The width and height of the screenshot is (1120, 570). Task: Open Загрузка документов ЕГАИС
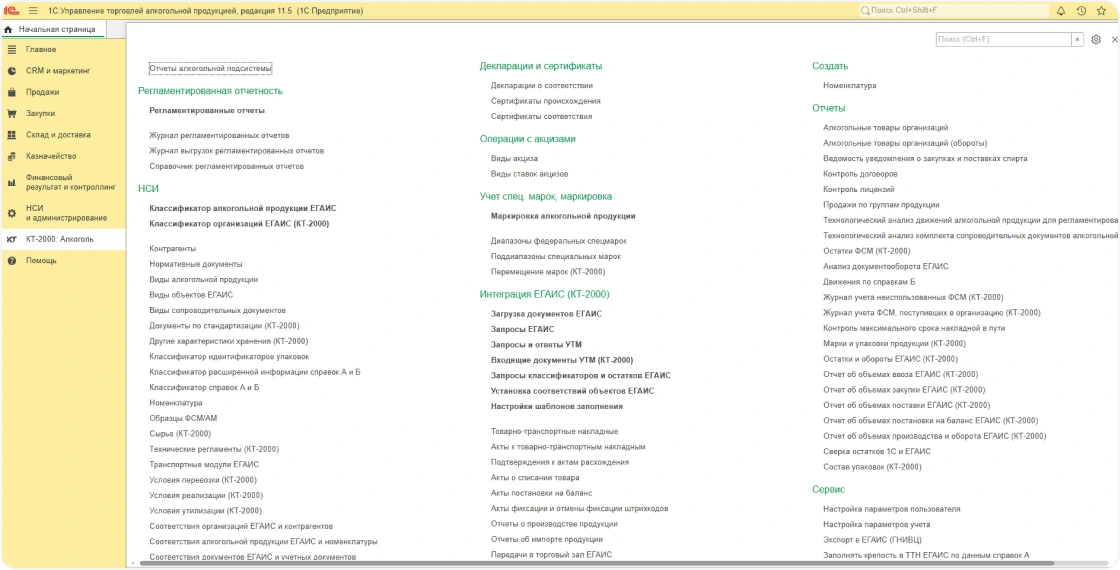[x=546, y=314]
